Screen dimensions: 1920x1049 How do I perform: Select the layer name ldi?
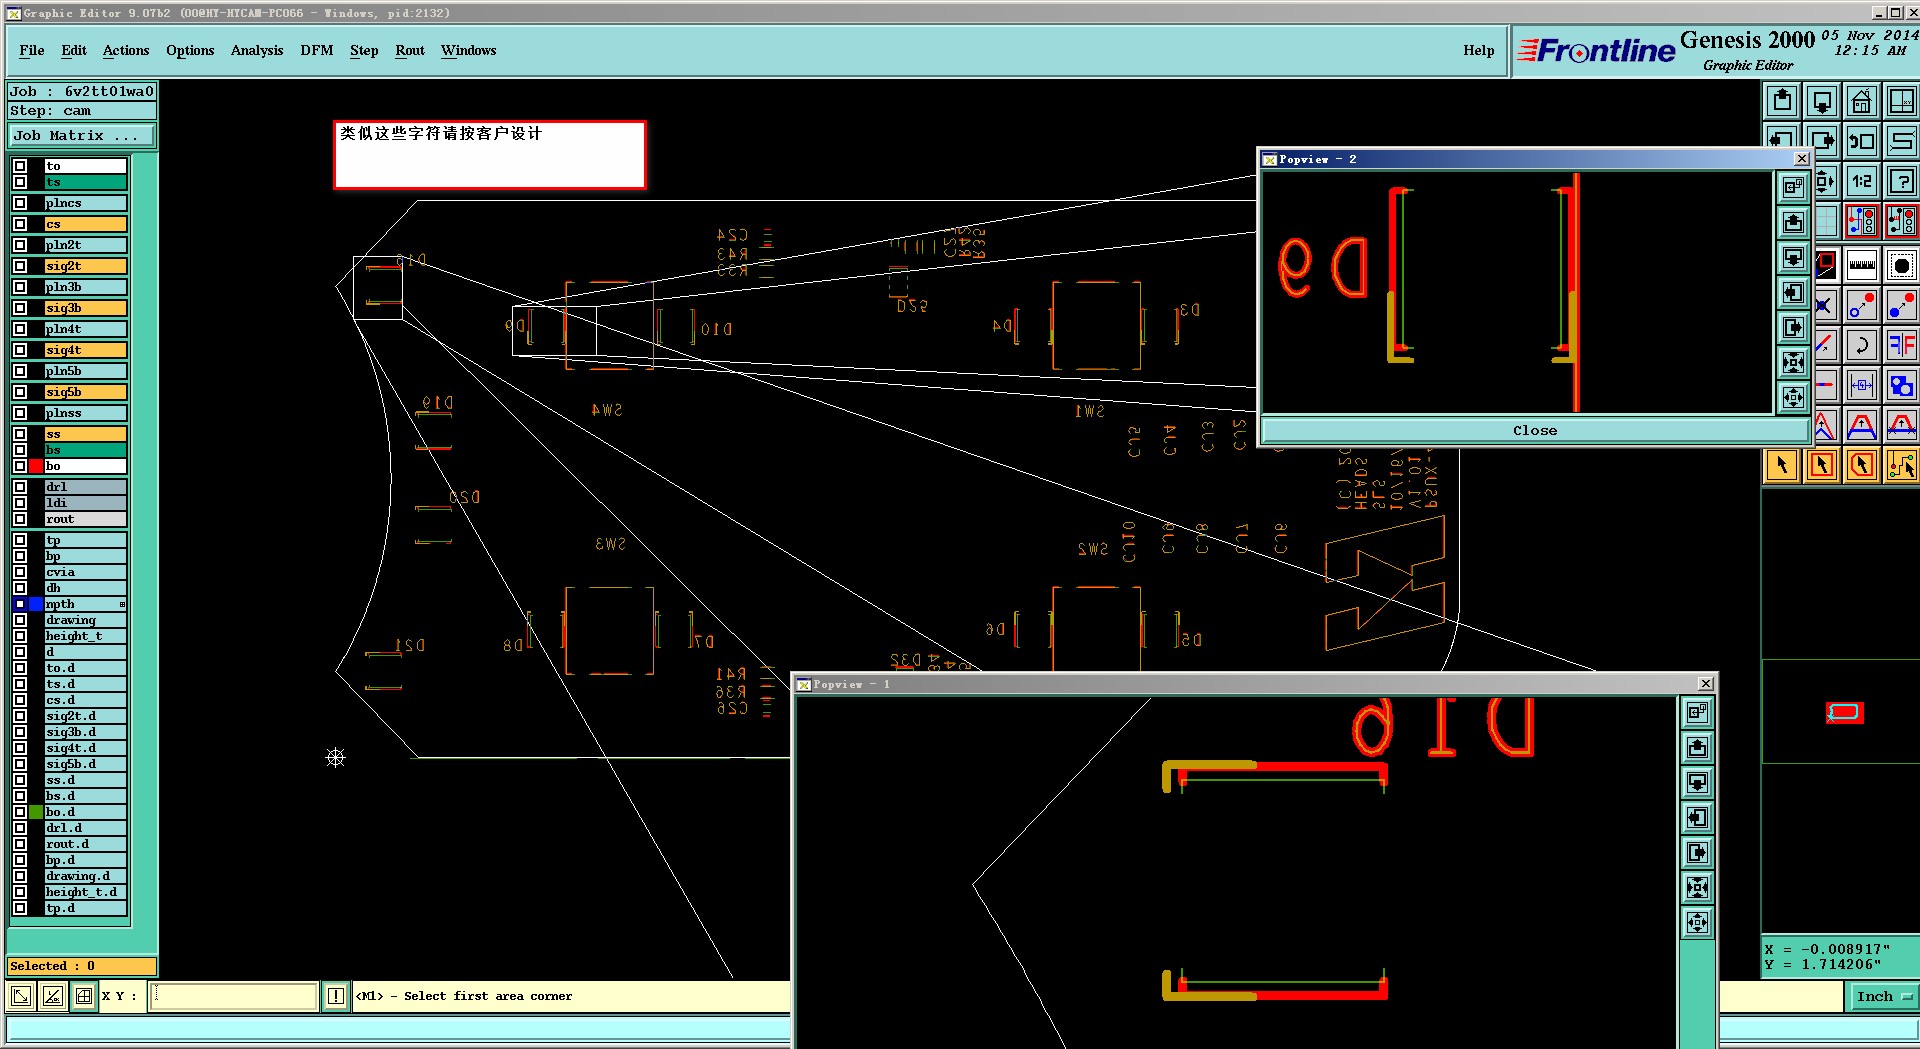[x=85, y=503]
